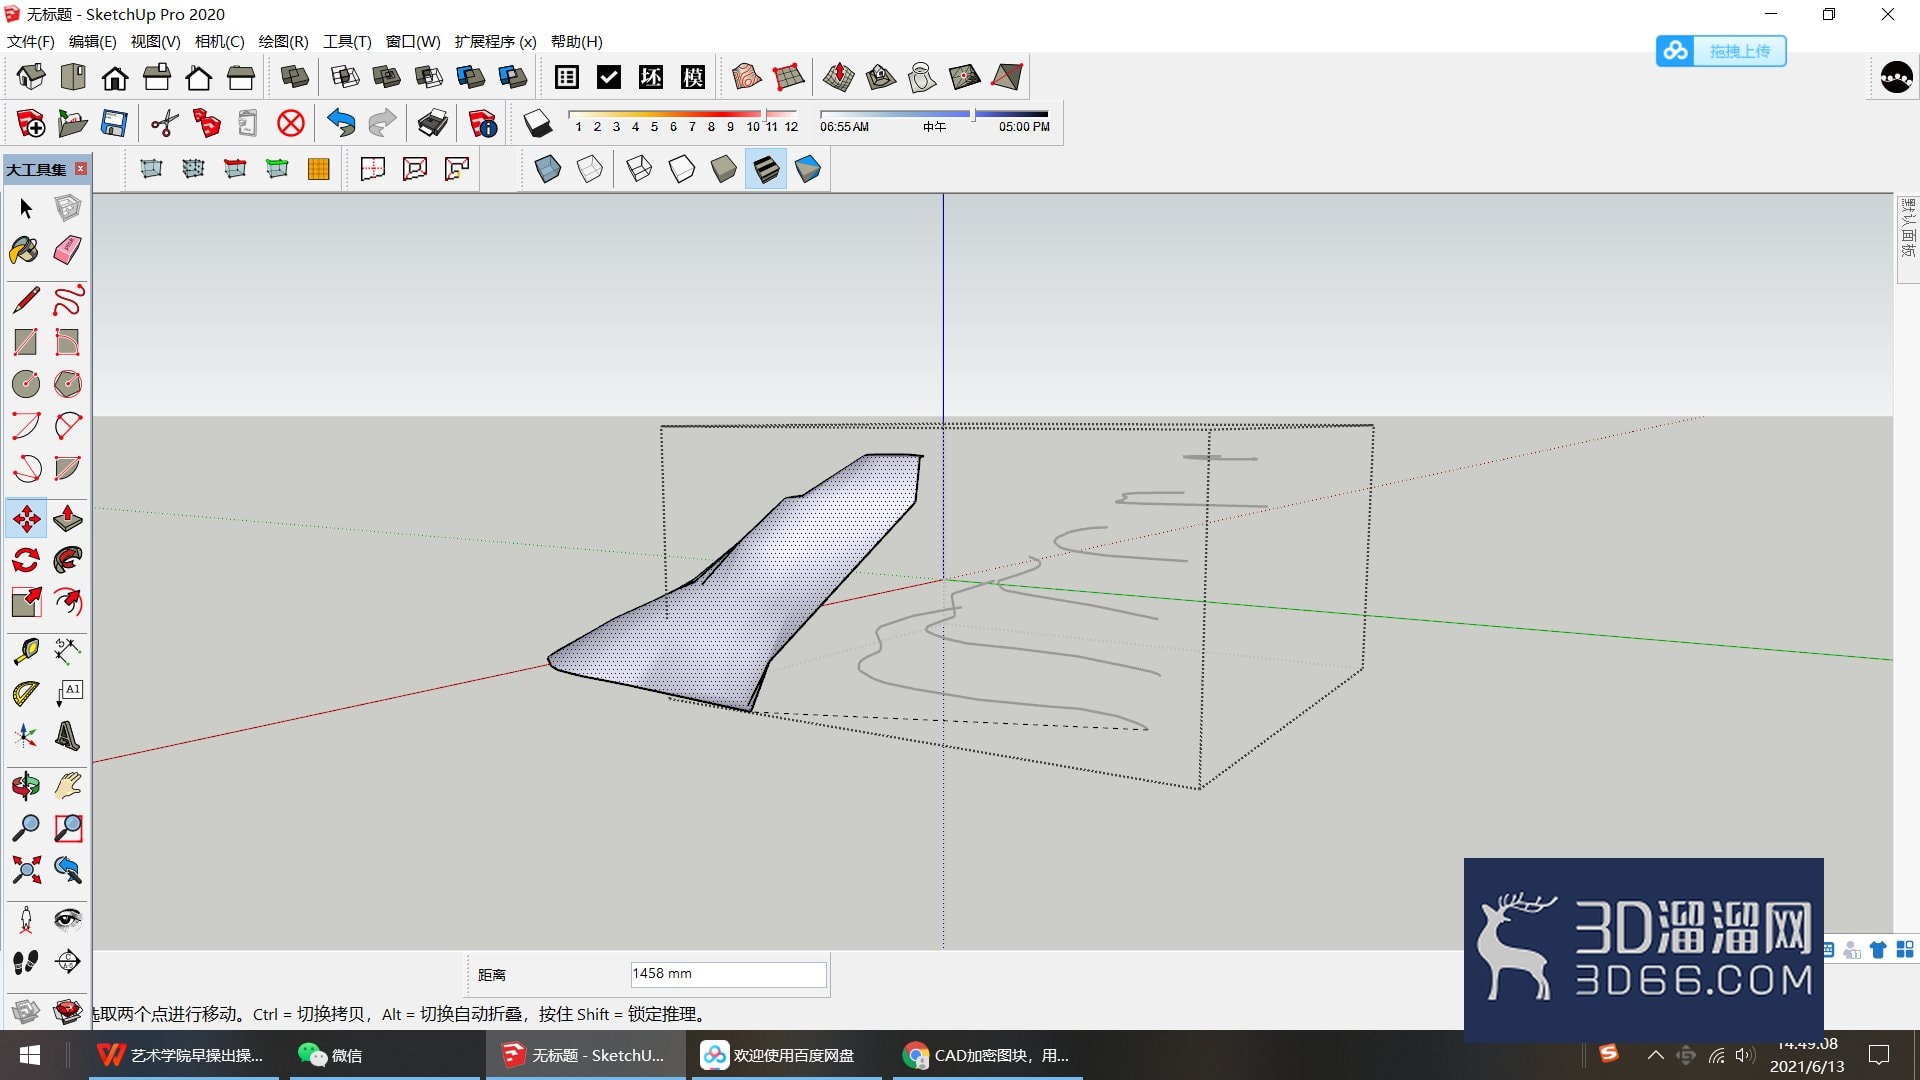1920x1080 pixels.
Task: Switch to Iso view
Action: point(31,77)
